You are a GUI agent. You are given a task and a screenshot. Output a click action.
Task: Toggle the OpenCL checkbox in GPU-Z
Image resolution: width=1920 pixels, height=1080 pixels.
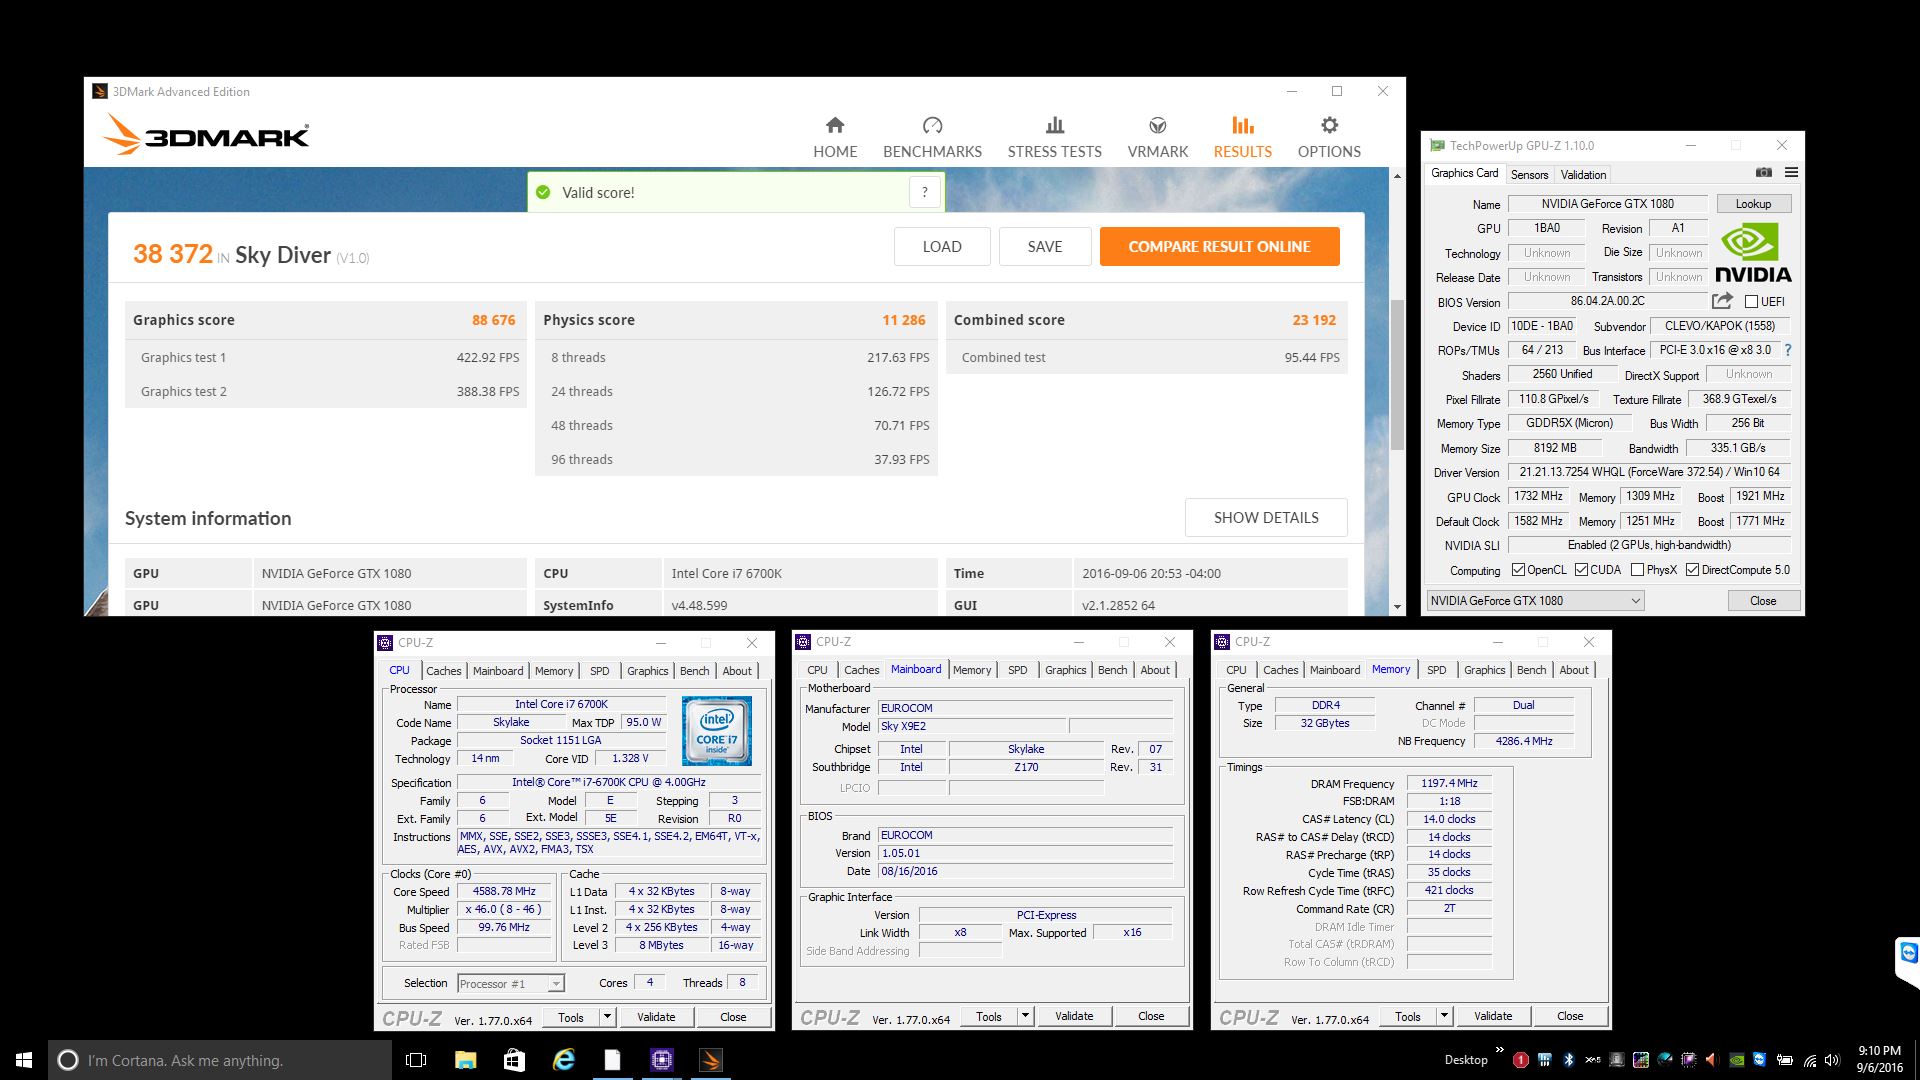1518,570
